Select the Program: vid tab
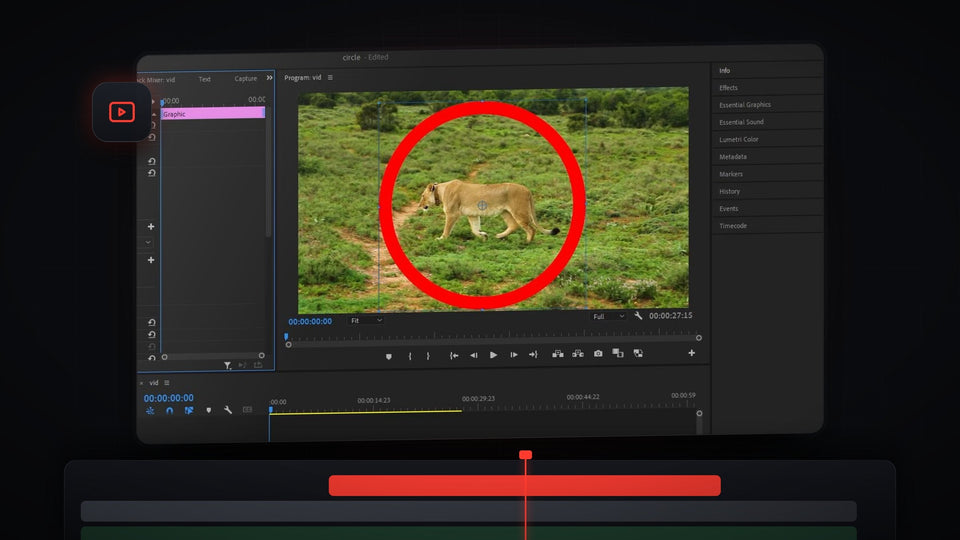This screenshot has height=540, width=960. (302, 78)
